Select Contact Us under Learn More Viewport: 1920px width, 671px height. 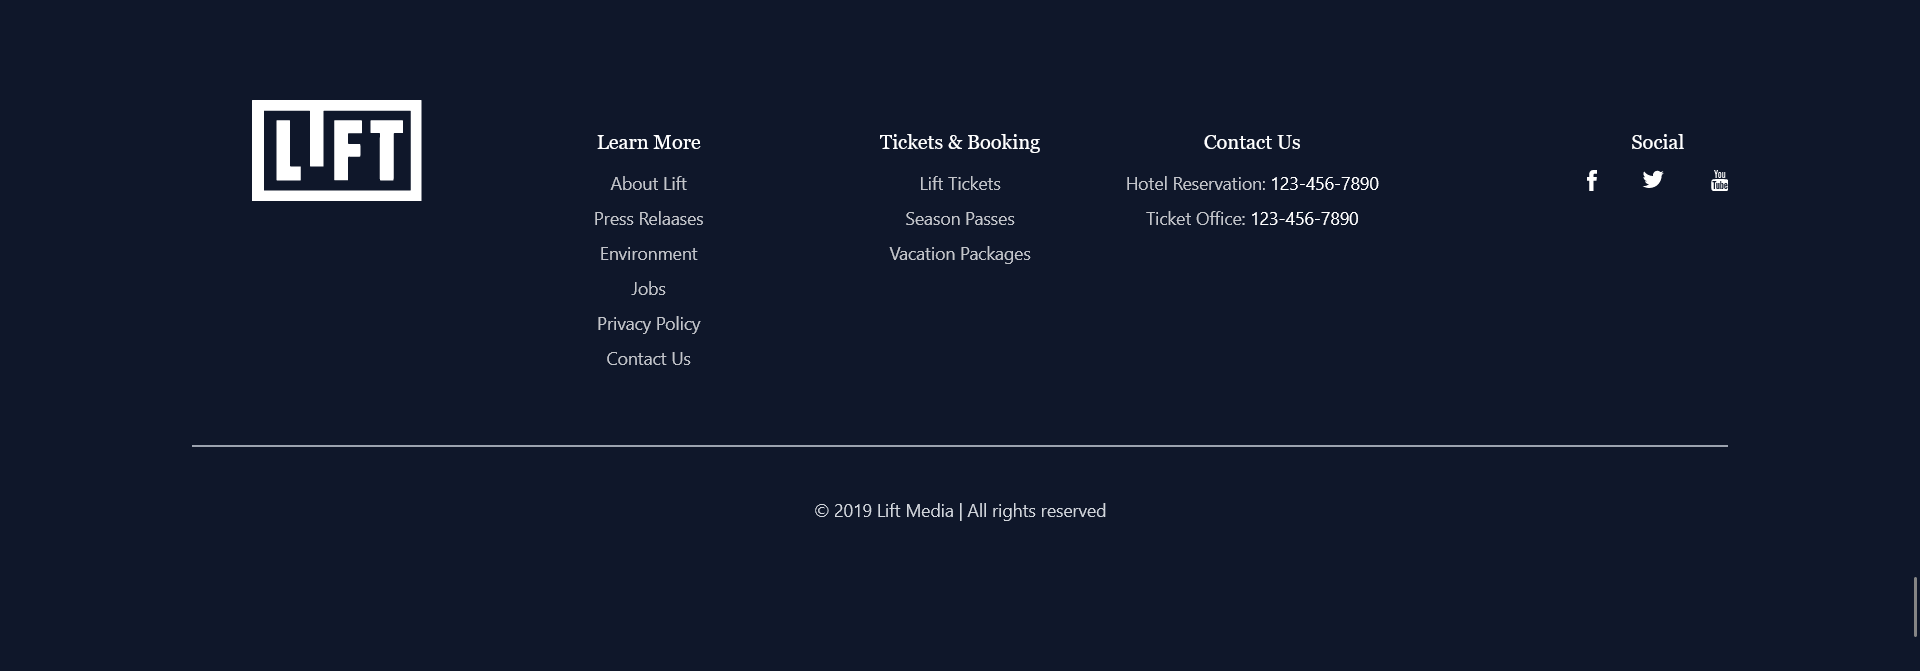(648, 359)
